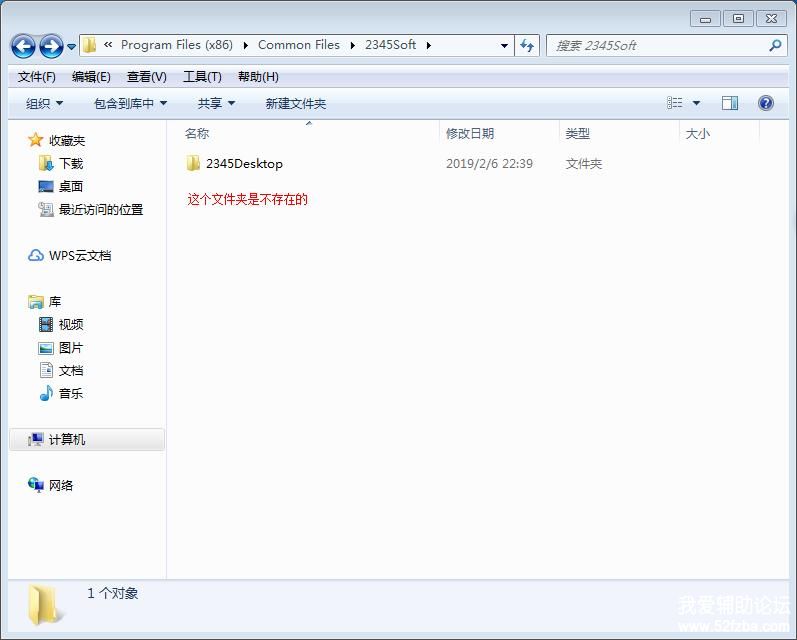This screenshot has width=797, height=640.
Task: Click the 最近访问的位置 icon
Action: [x=46, y=209]
